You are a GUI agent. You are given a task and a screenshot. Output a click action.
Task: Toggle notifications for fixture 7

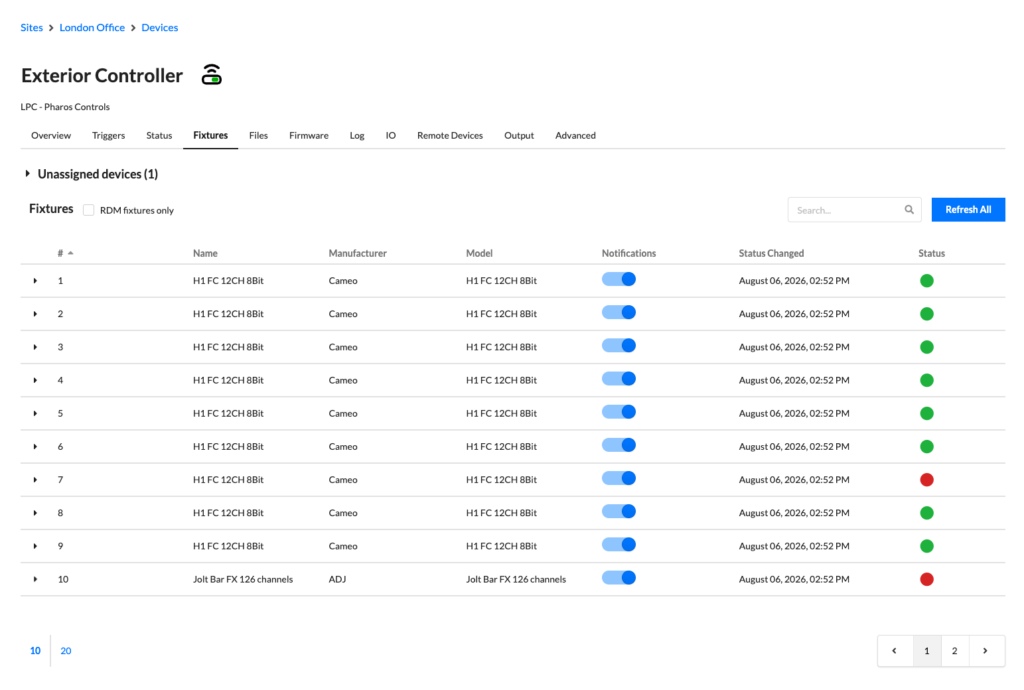618,478
